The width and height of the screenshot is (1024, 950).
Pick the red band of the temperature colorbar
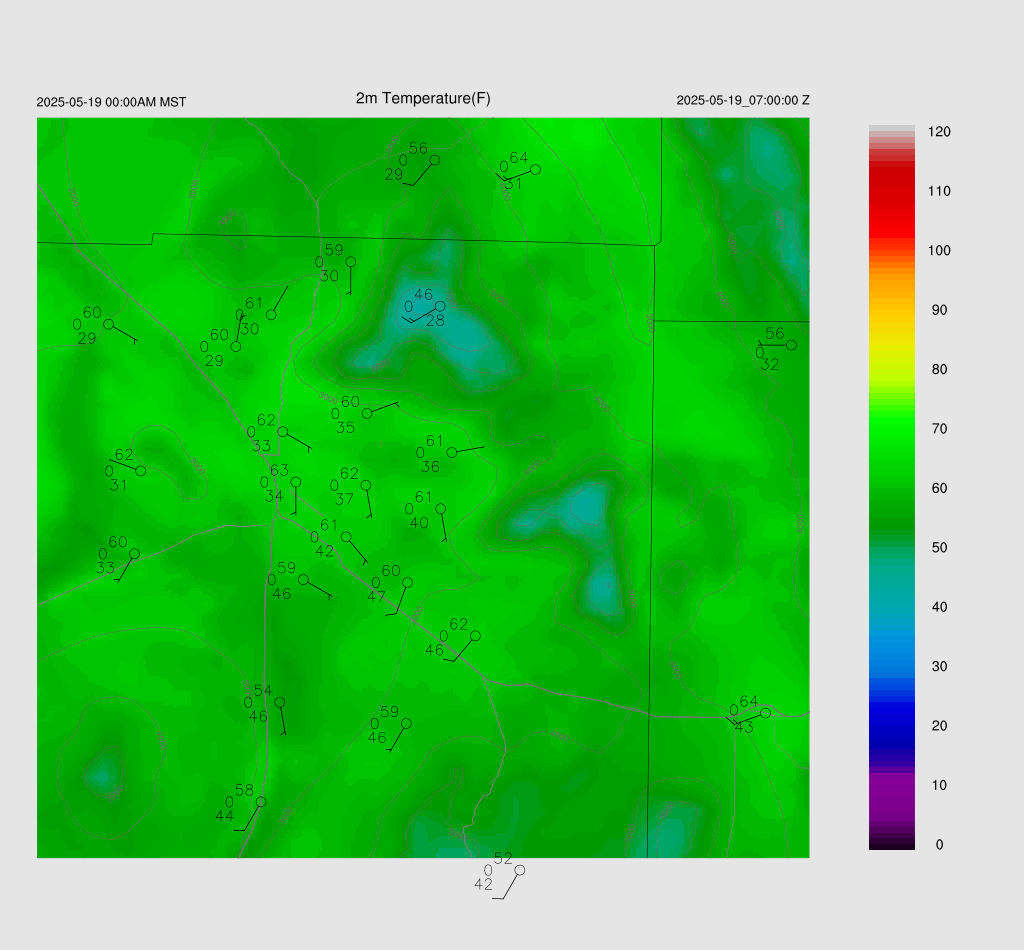click(891, 202)
